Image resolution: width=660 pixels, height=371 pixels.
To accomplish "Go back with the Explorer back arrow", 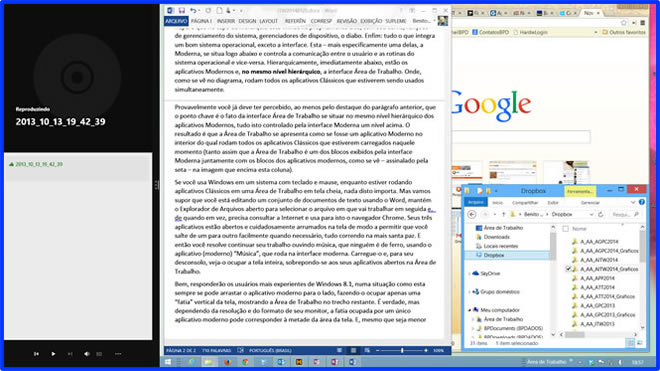I will click(472, 214).
